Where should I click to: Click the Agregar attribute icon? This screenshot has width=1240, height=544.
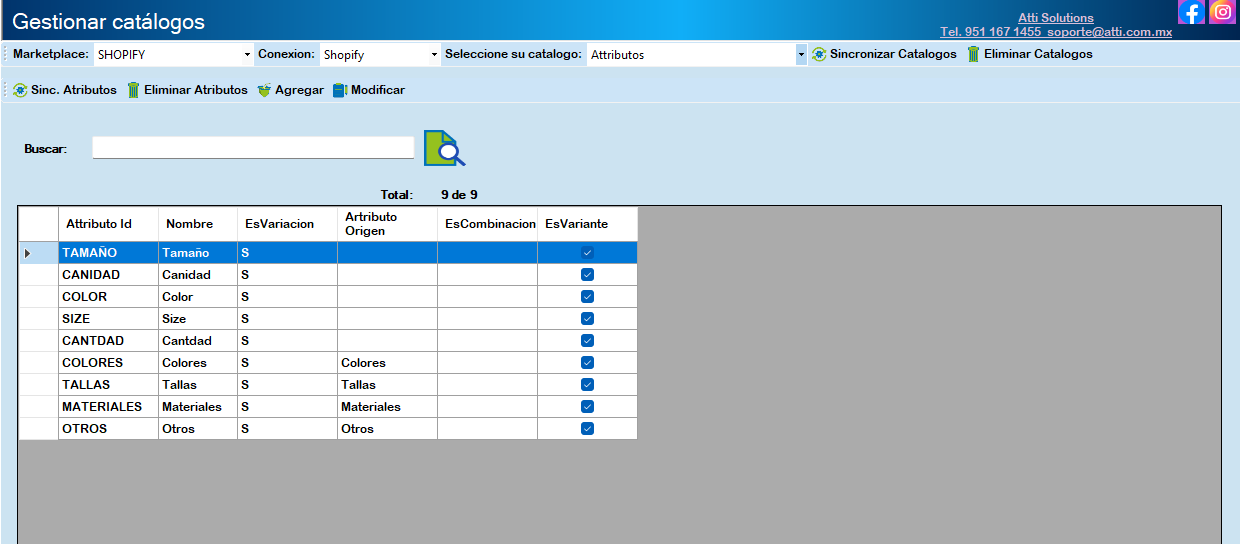[x=264, y=90]
